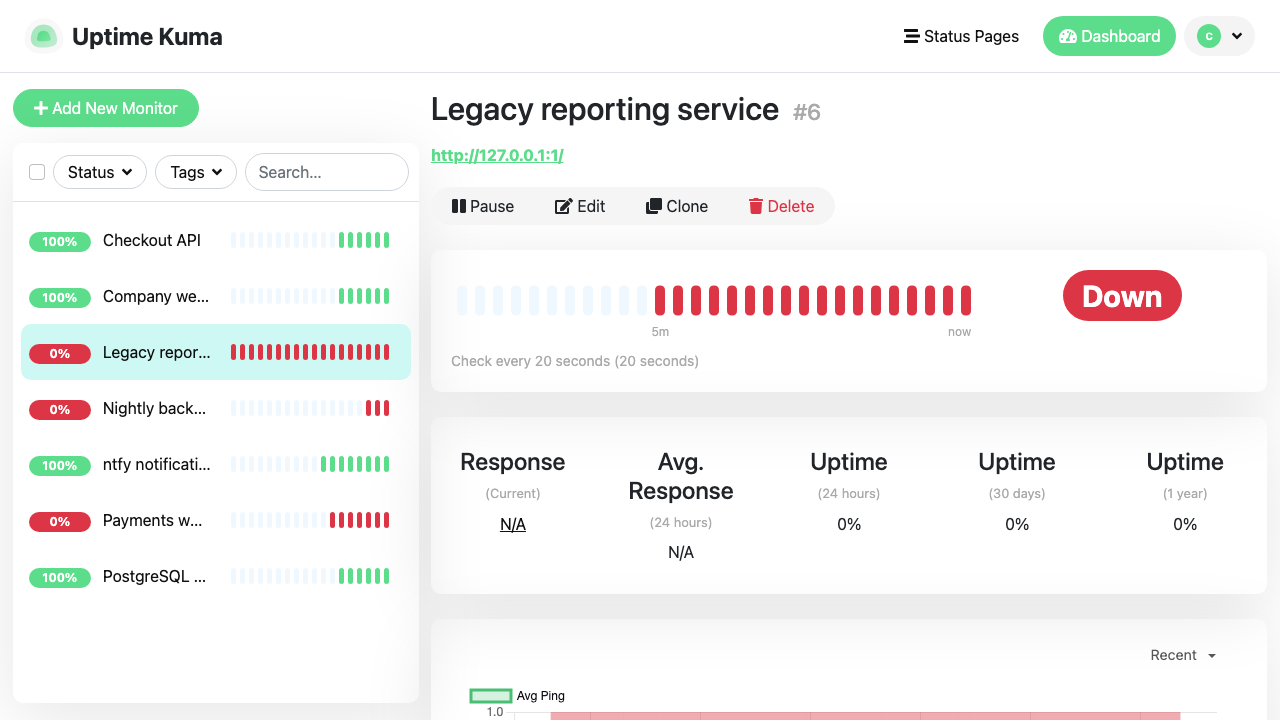Expand the profile dropdown chevron

(1237, 36)
